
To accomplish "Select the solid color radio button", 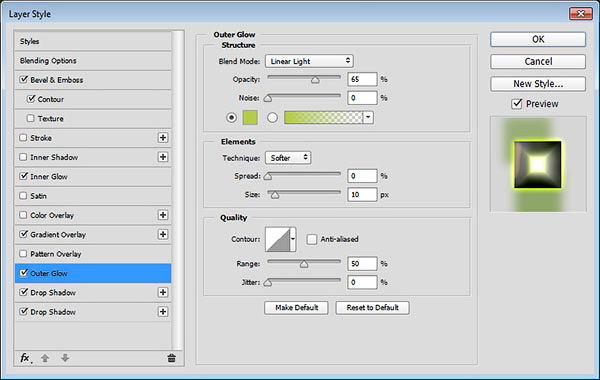I will point(232,117).
